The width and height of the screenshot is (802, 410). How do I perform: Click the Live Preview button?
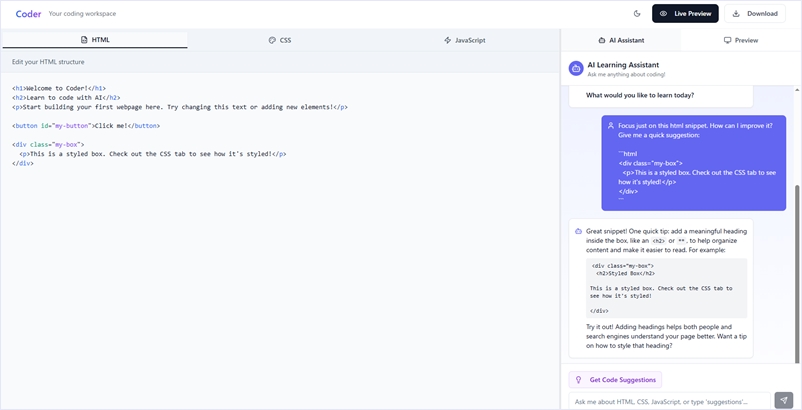tap(685, 14)
